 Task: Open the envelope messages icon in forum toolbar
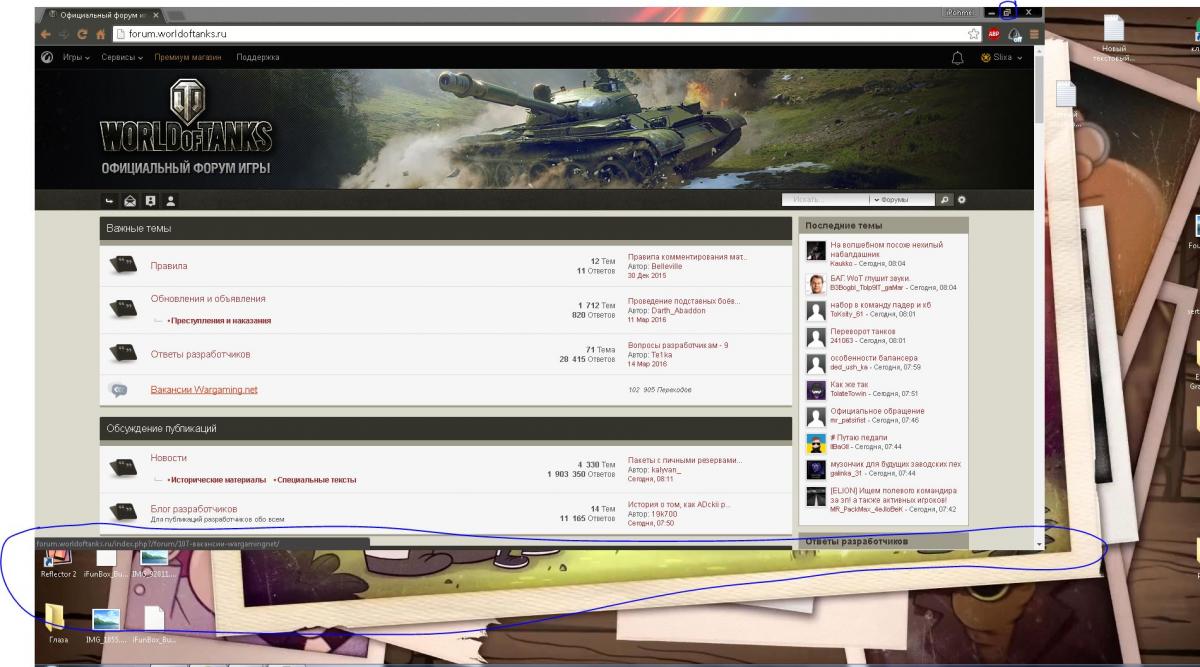(x=131, y=200)
